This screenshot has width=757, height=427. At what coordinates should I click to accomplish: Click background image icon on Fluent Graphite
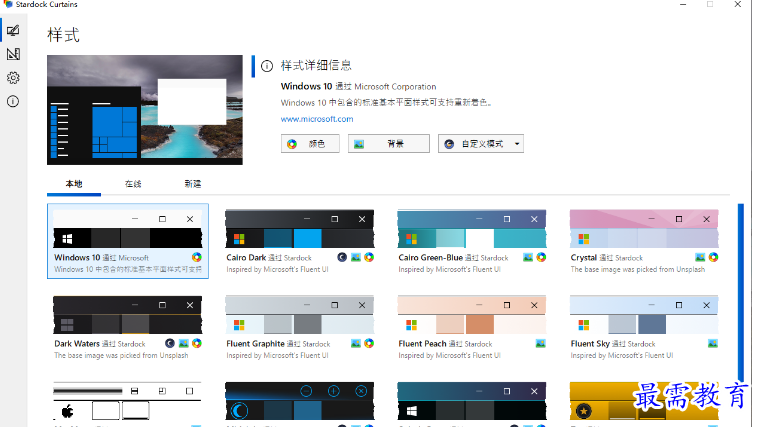point(356,343)
